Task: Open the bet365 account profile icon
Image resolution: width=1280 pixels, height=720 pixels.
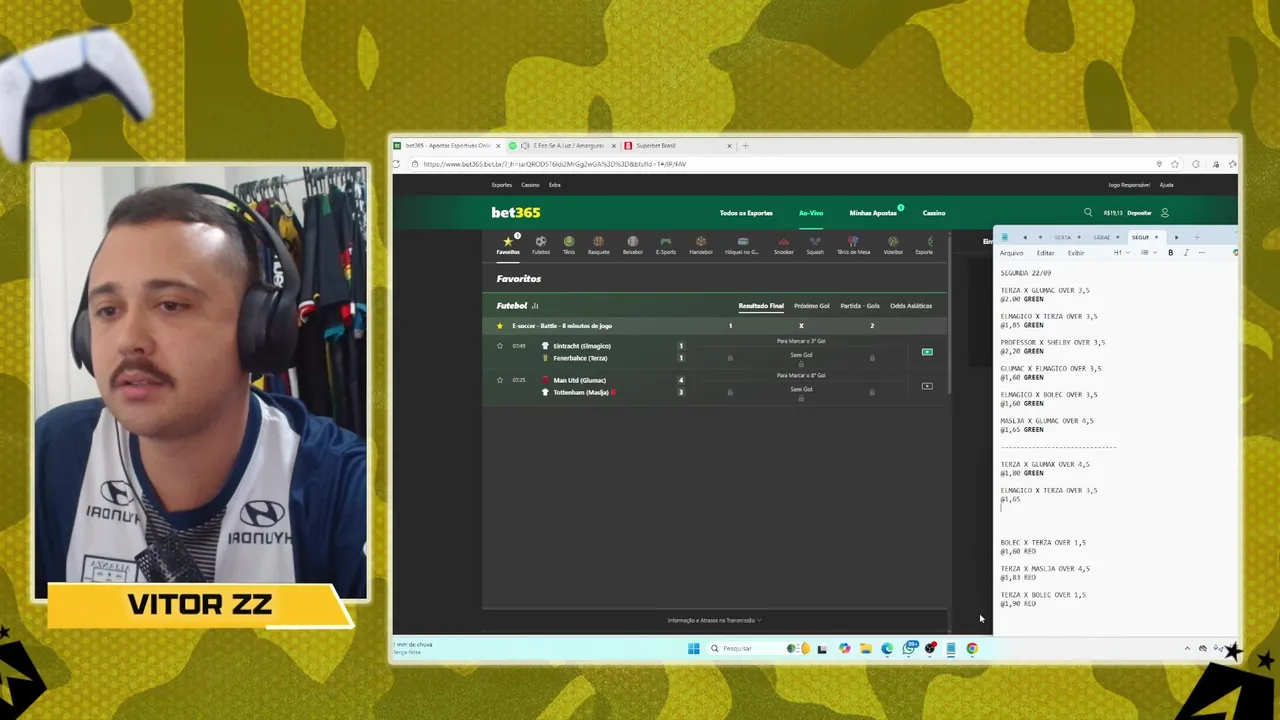Action: tap(1164, 212)
